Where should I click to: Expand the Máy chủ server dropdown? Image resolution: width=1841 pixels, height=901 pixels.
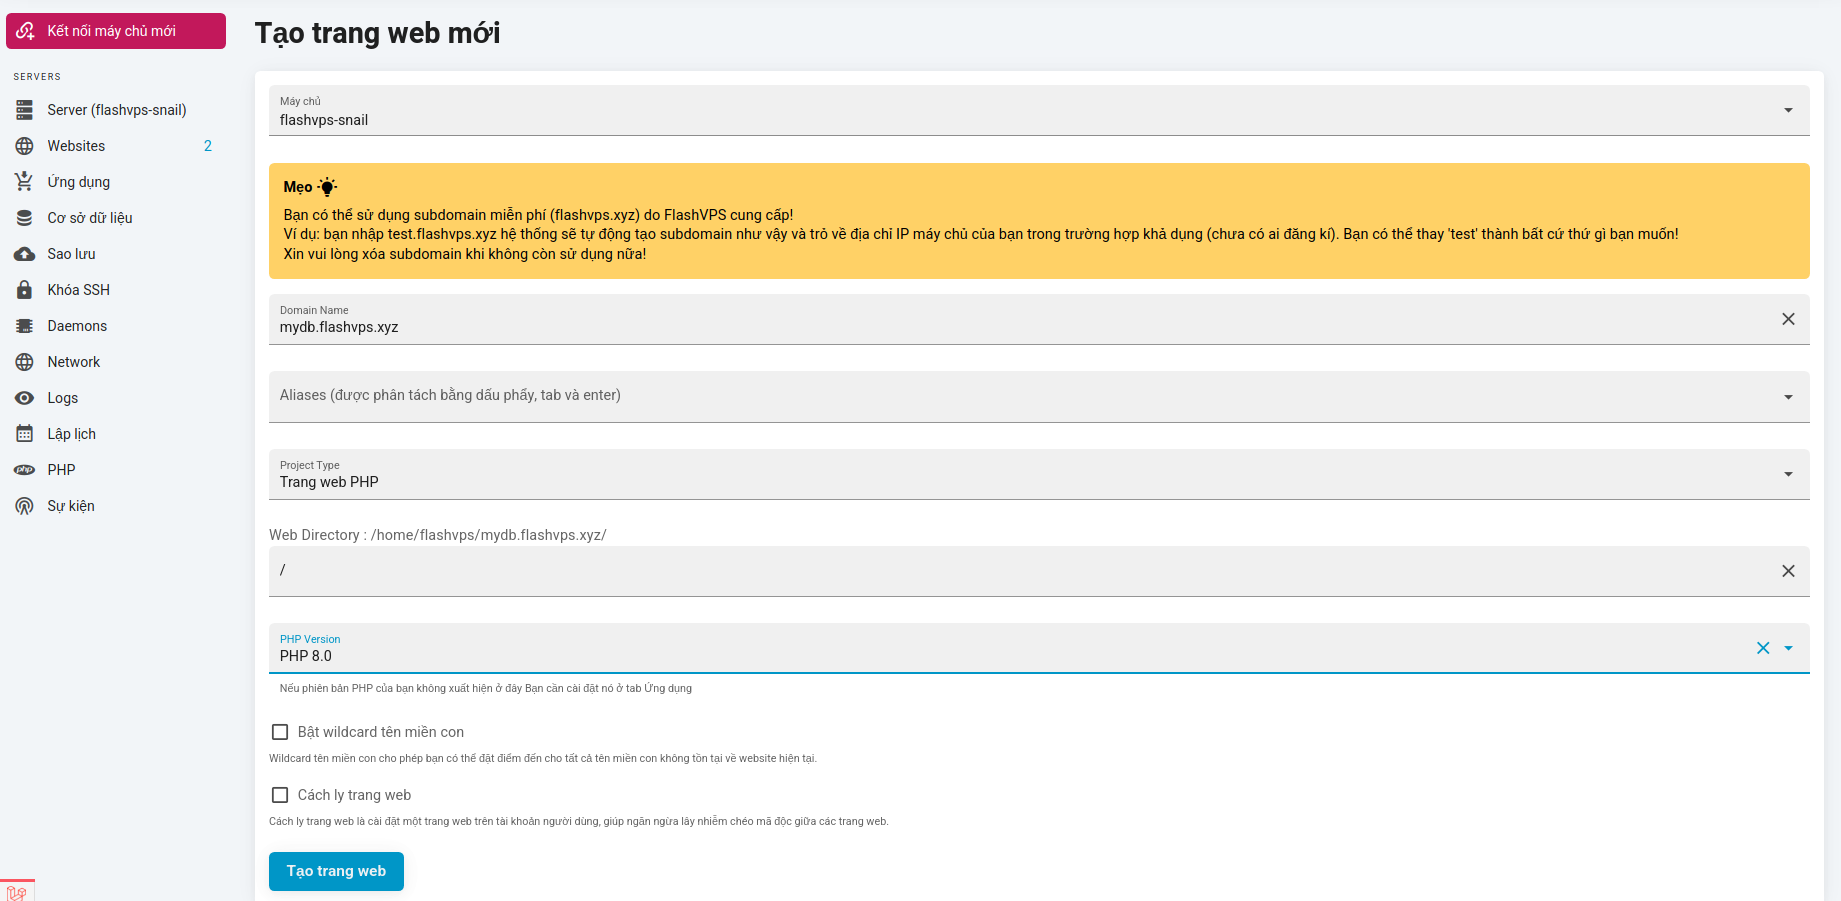pyautogui.click(x=1788, y=110)
